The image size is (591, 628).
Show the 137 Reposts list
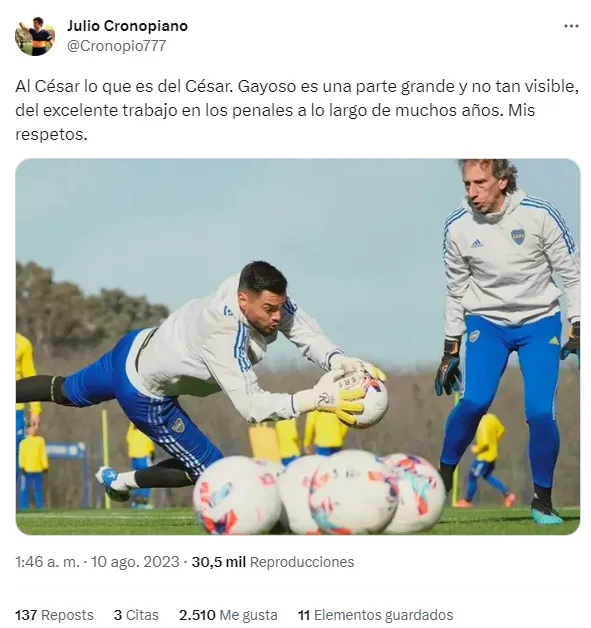point(54,615)
